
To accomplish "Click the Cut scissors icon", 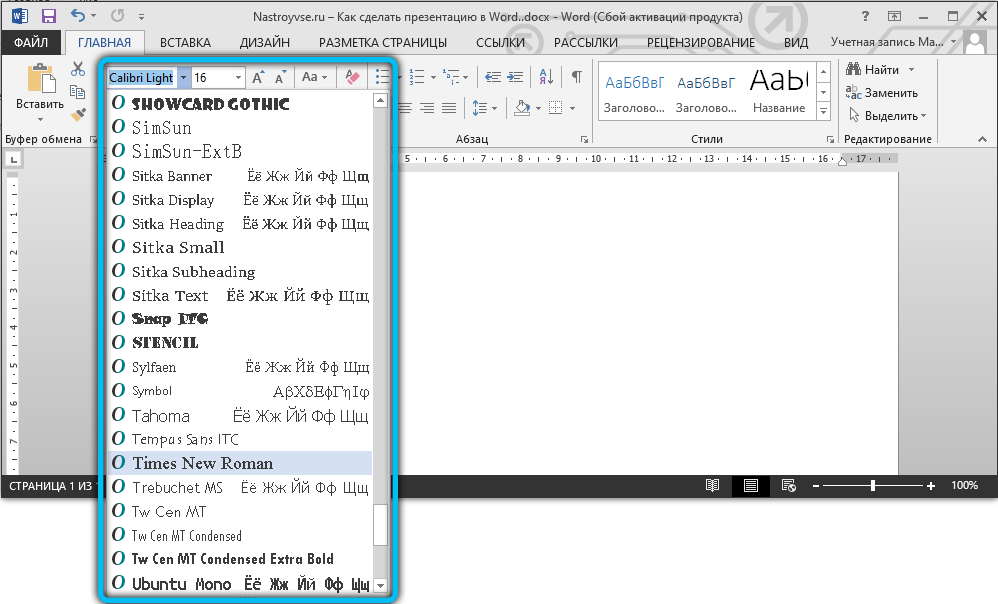I will (x=78, y=69).
